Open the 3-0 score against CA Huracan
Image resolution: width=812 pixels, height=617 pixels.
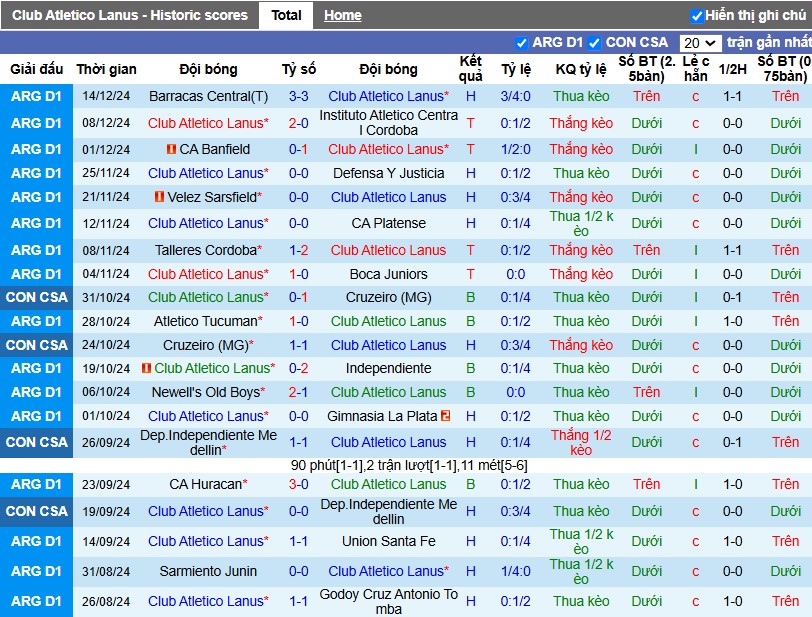pyautogui.click(x=299, y=484)
